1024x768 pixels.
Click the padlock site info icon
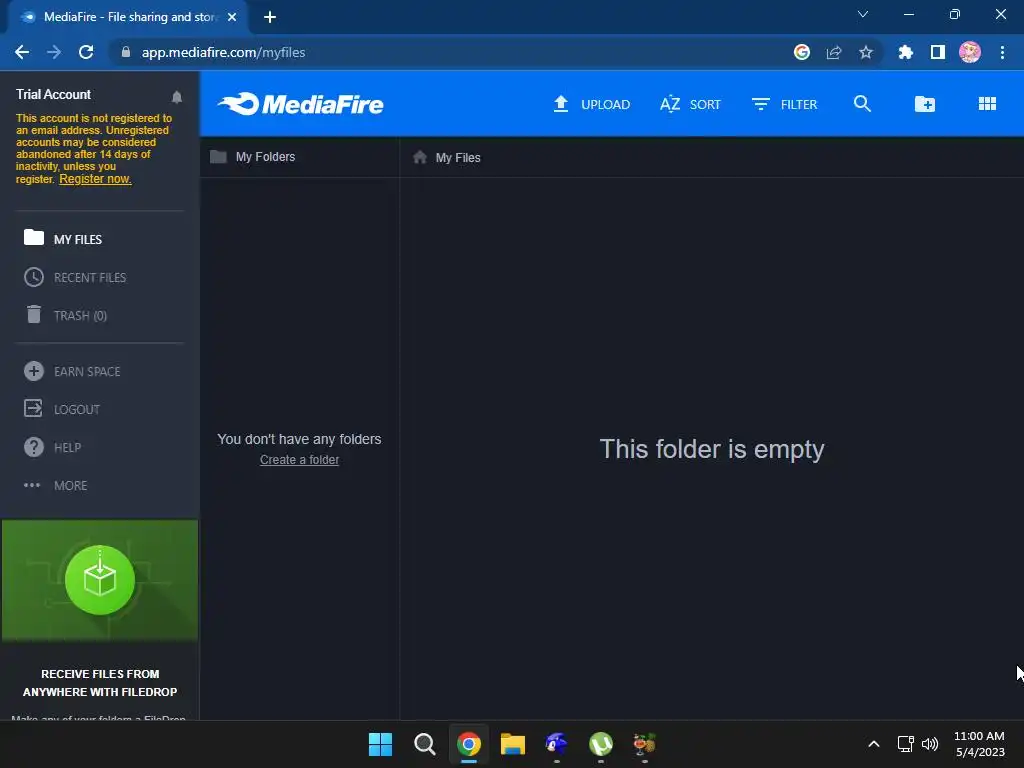[x=126, y=52]
